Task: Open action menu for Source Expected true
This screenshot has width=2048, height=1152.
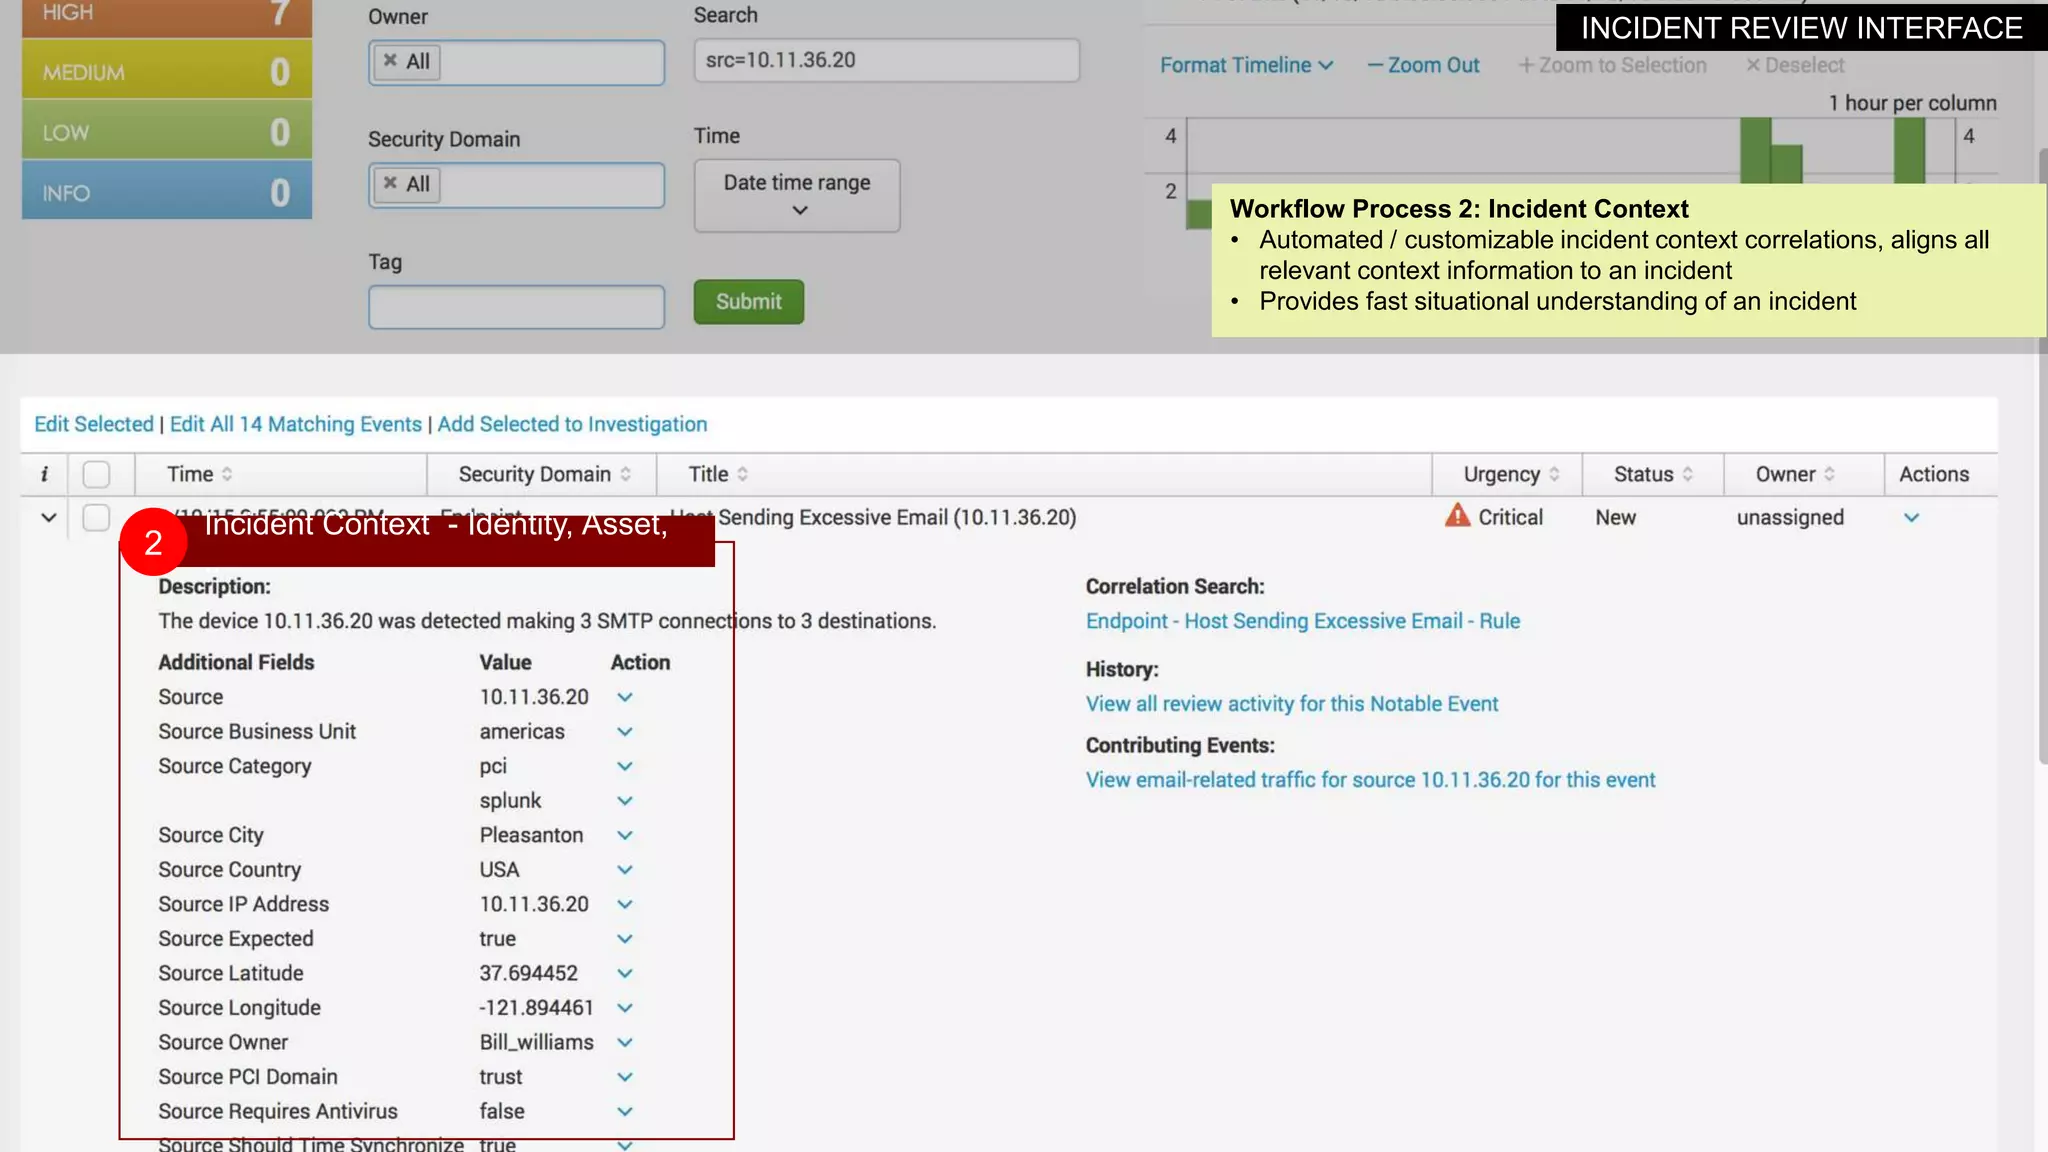Action: point(625,939)
